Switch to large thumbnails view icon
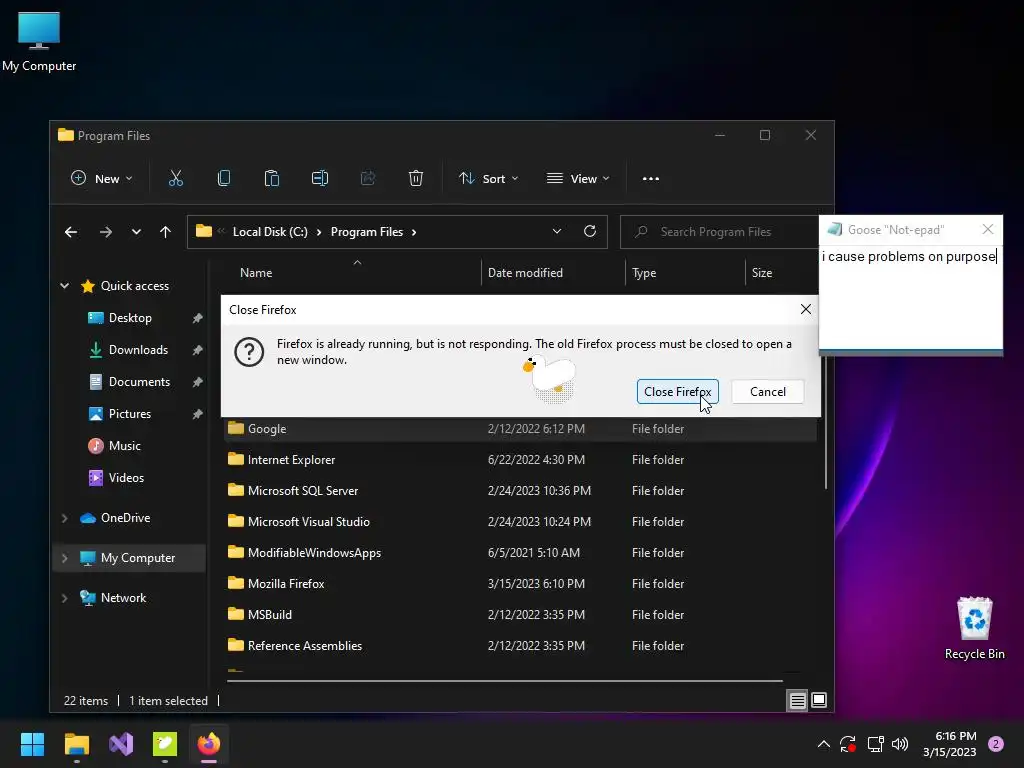Screen dimensions: 1024x768 (819, 701)
